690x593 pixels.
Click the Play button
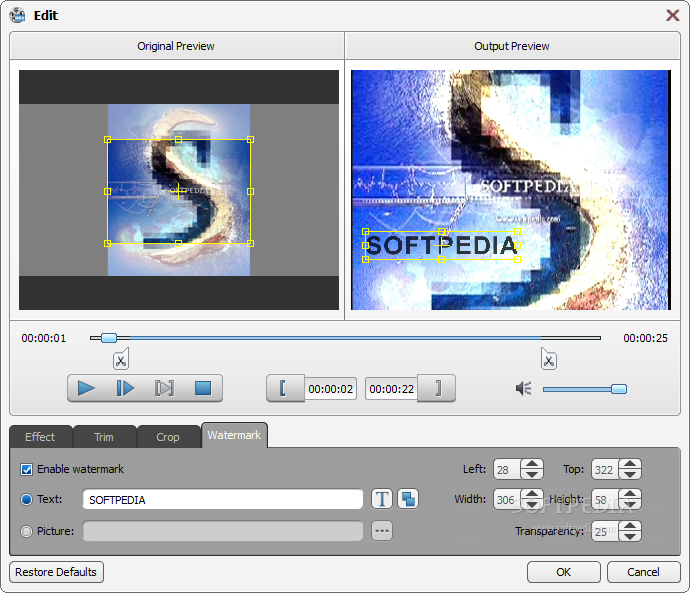pyautogui.click(x=86, y=388)
